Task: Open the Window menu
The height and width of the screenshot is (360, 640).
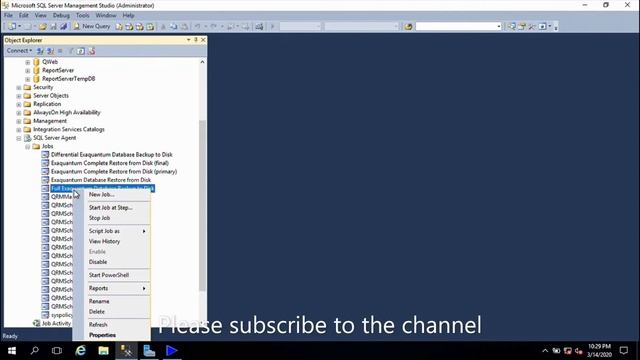Action: [x=106, y=15]
